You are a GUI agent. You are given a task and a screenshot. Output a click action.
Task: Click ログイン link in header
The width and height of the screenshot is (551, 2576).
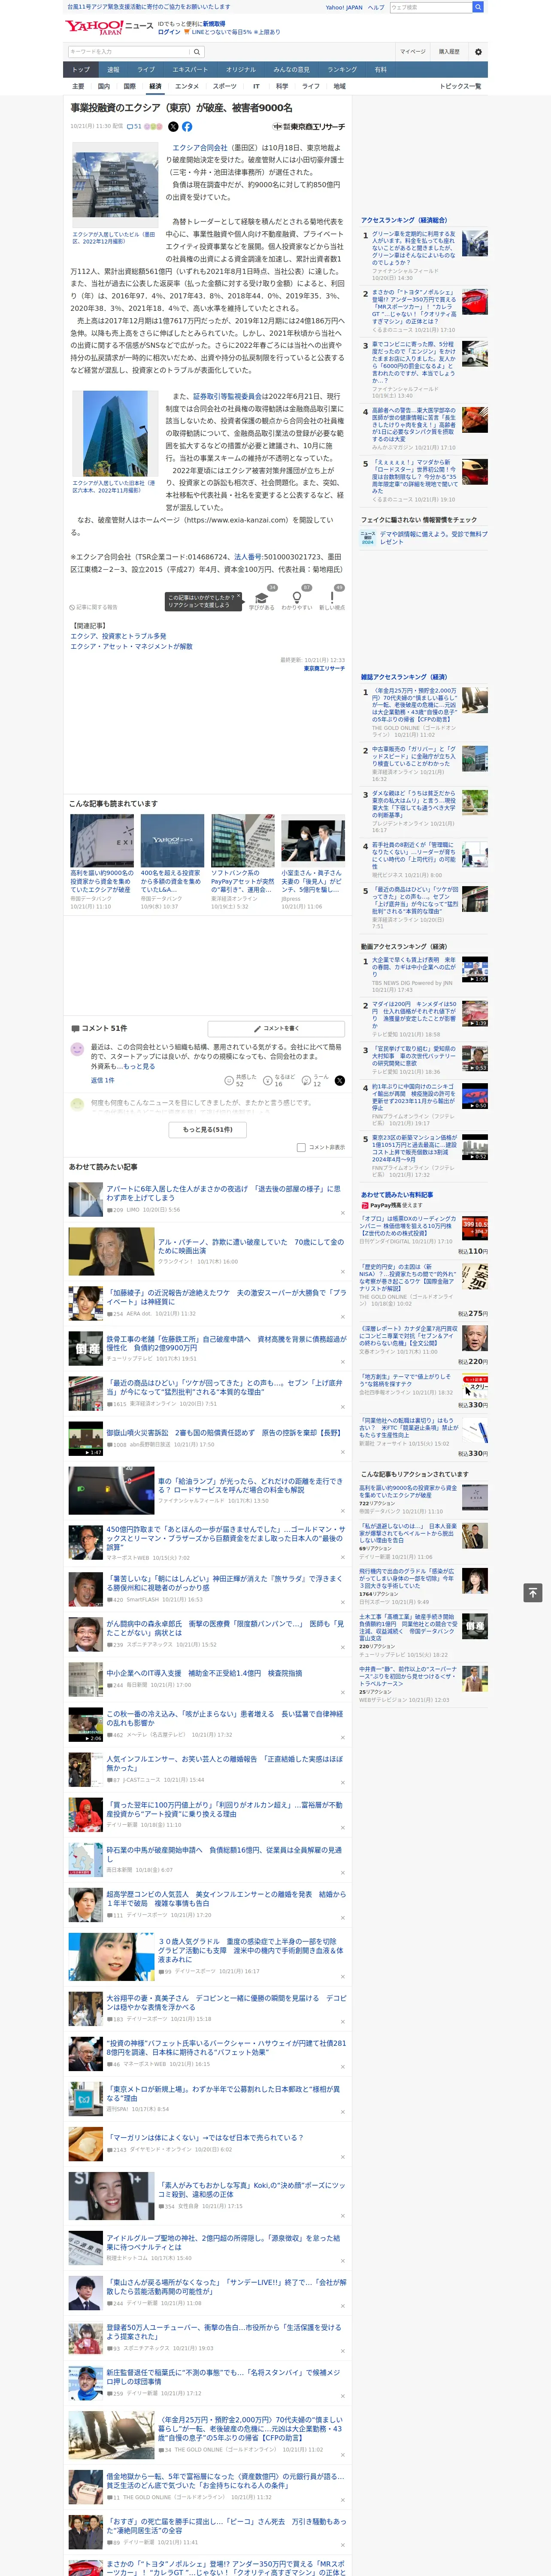coord(169,32)
